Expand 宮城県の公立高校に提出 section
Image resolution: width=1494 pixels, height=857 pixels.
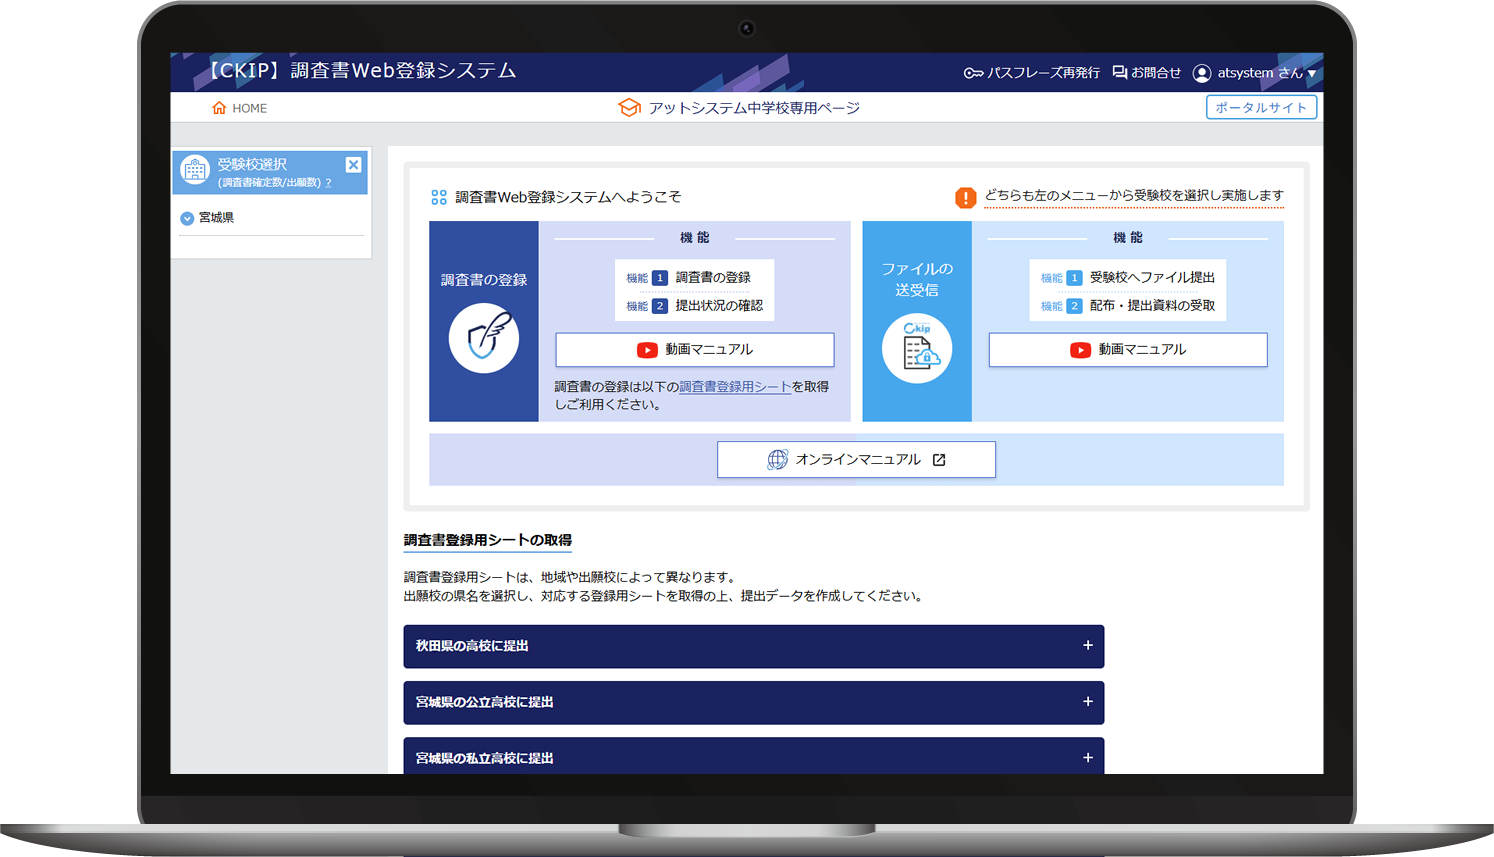tap(1087, 702)
